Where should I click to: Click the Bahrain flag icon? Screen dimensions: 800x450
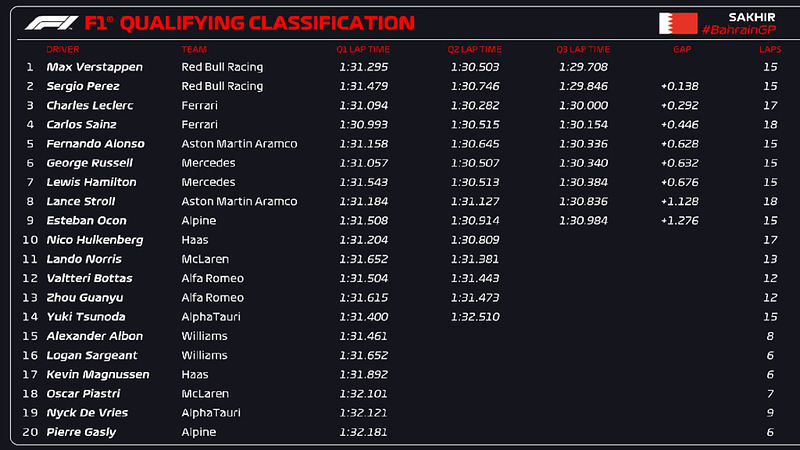pos(678,23)
